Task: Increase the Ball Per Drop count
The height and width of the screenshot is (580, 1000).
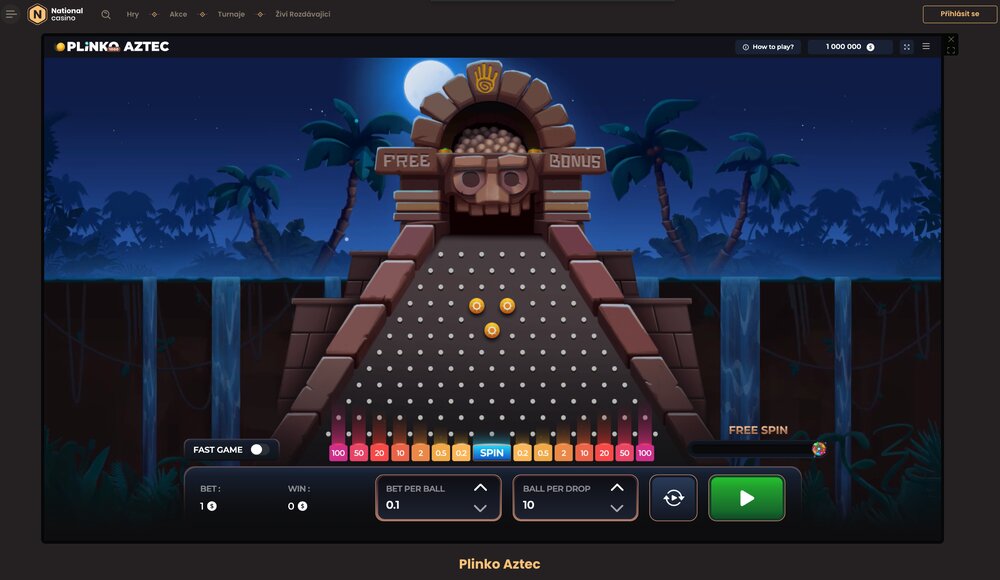Action: [x=617, y=488]
